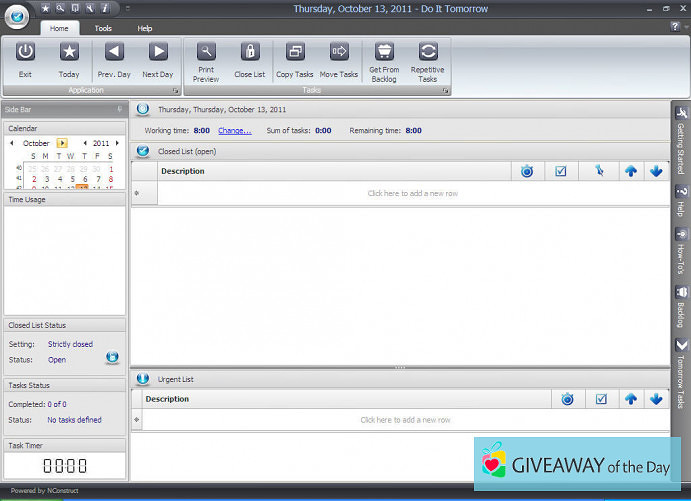
Task: Open the Help ribbon tab
Action: coord(145,28)
